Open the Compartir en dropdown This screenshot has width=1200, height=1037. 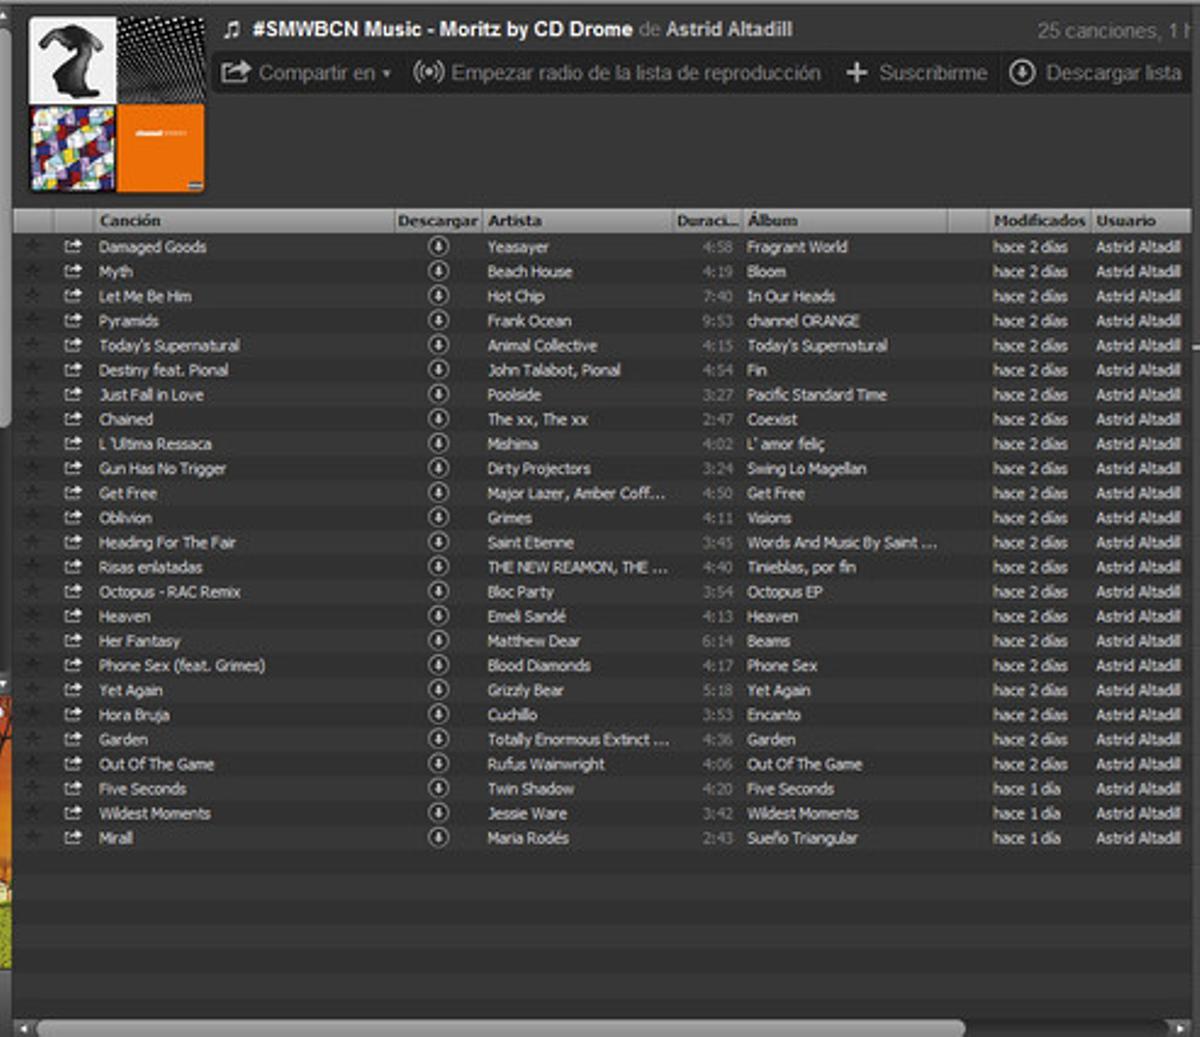305,73
